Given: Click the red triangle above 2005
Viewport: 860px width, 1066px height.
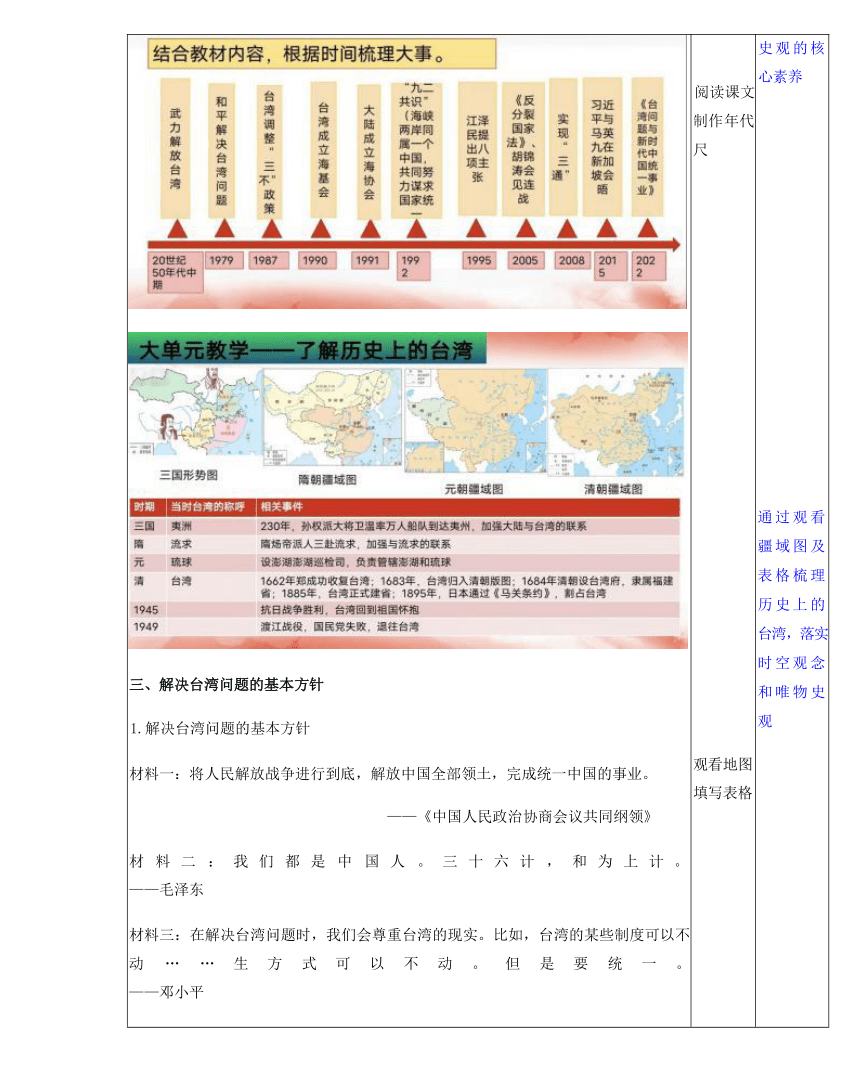Looking at the screenshot, I should pos(525,229).
